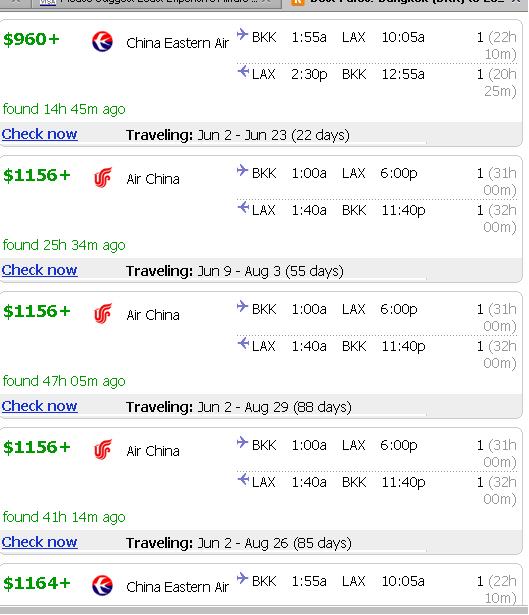Close the Best Fares Bangkok browser tab
This screenshot has width=529, height=615.
[x=516, y=2]
